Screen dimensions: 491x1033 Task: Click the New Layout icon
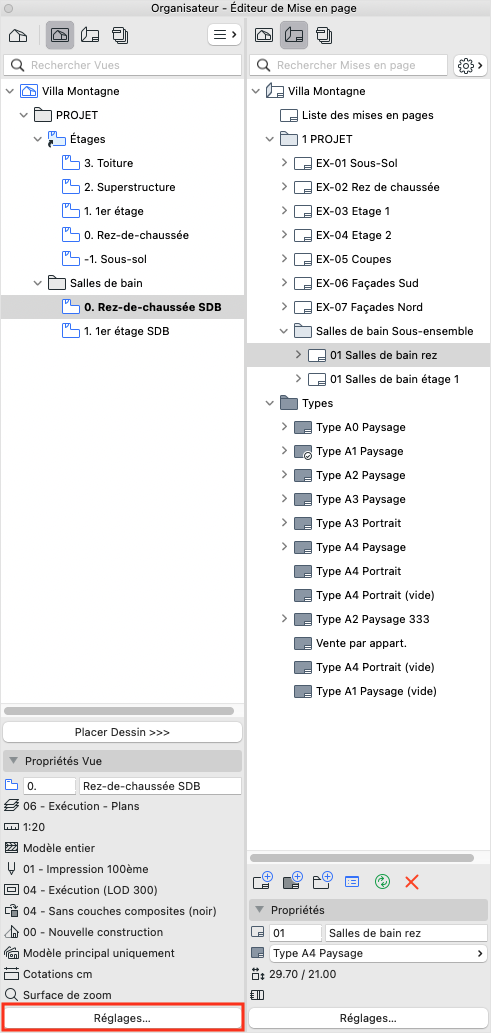(x=262, y=881)
